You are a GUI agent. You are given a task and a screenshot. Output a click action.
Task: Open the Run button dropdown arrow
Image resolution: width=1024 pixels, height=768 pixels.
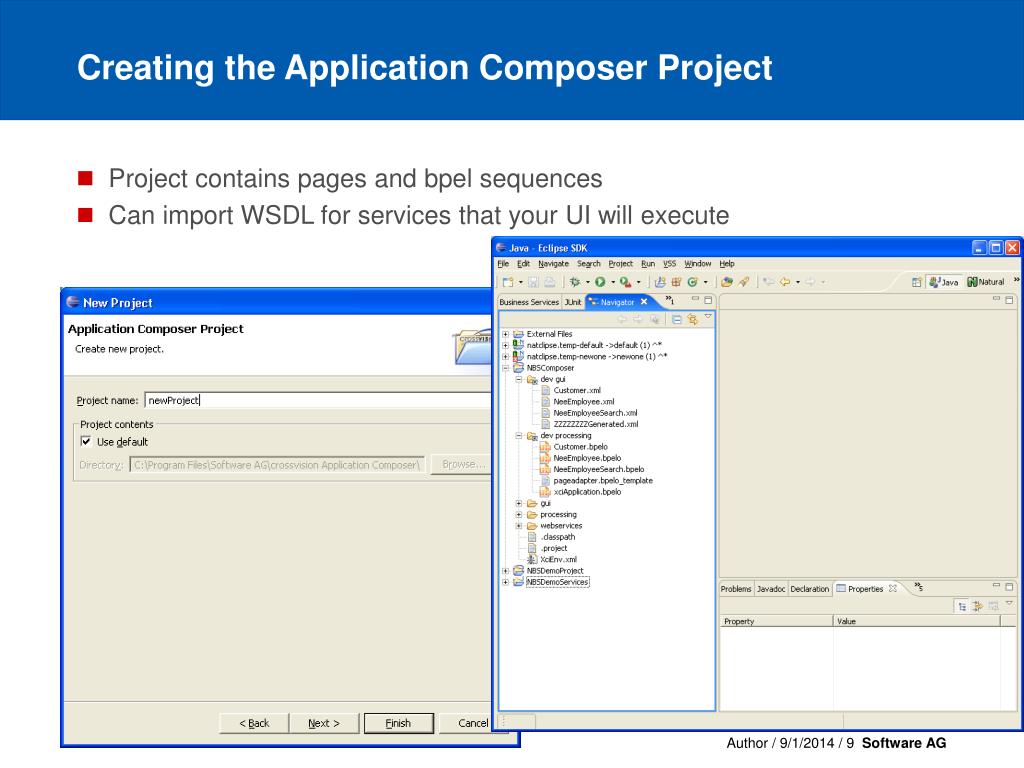(613, 282)
